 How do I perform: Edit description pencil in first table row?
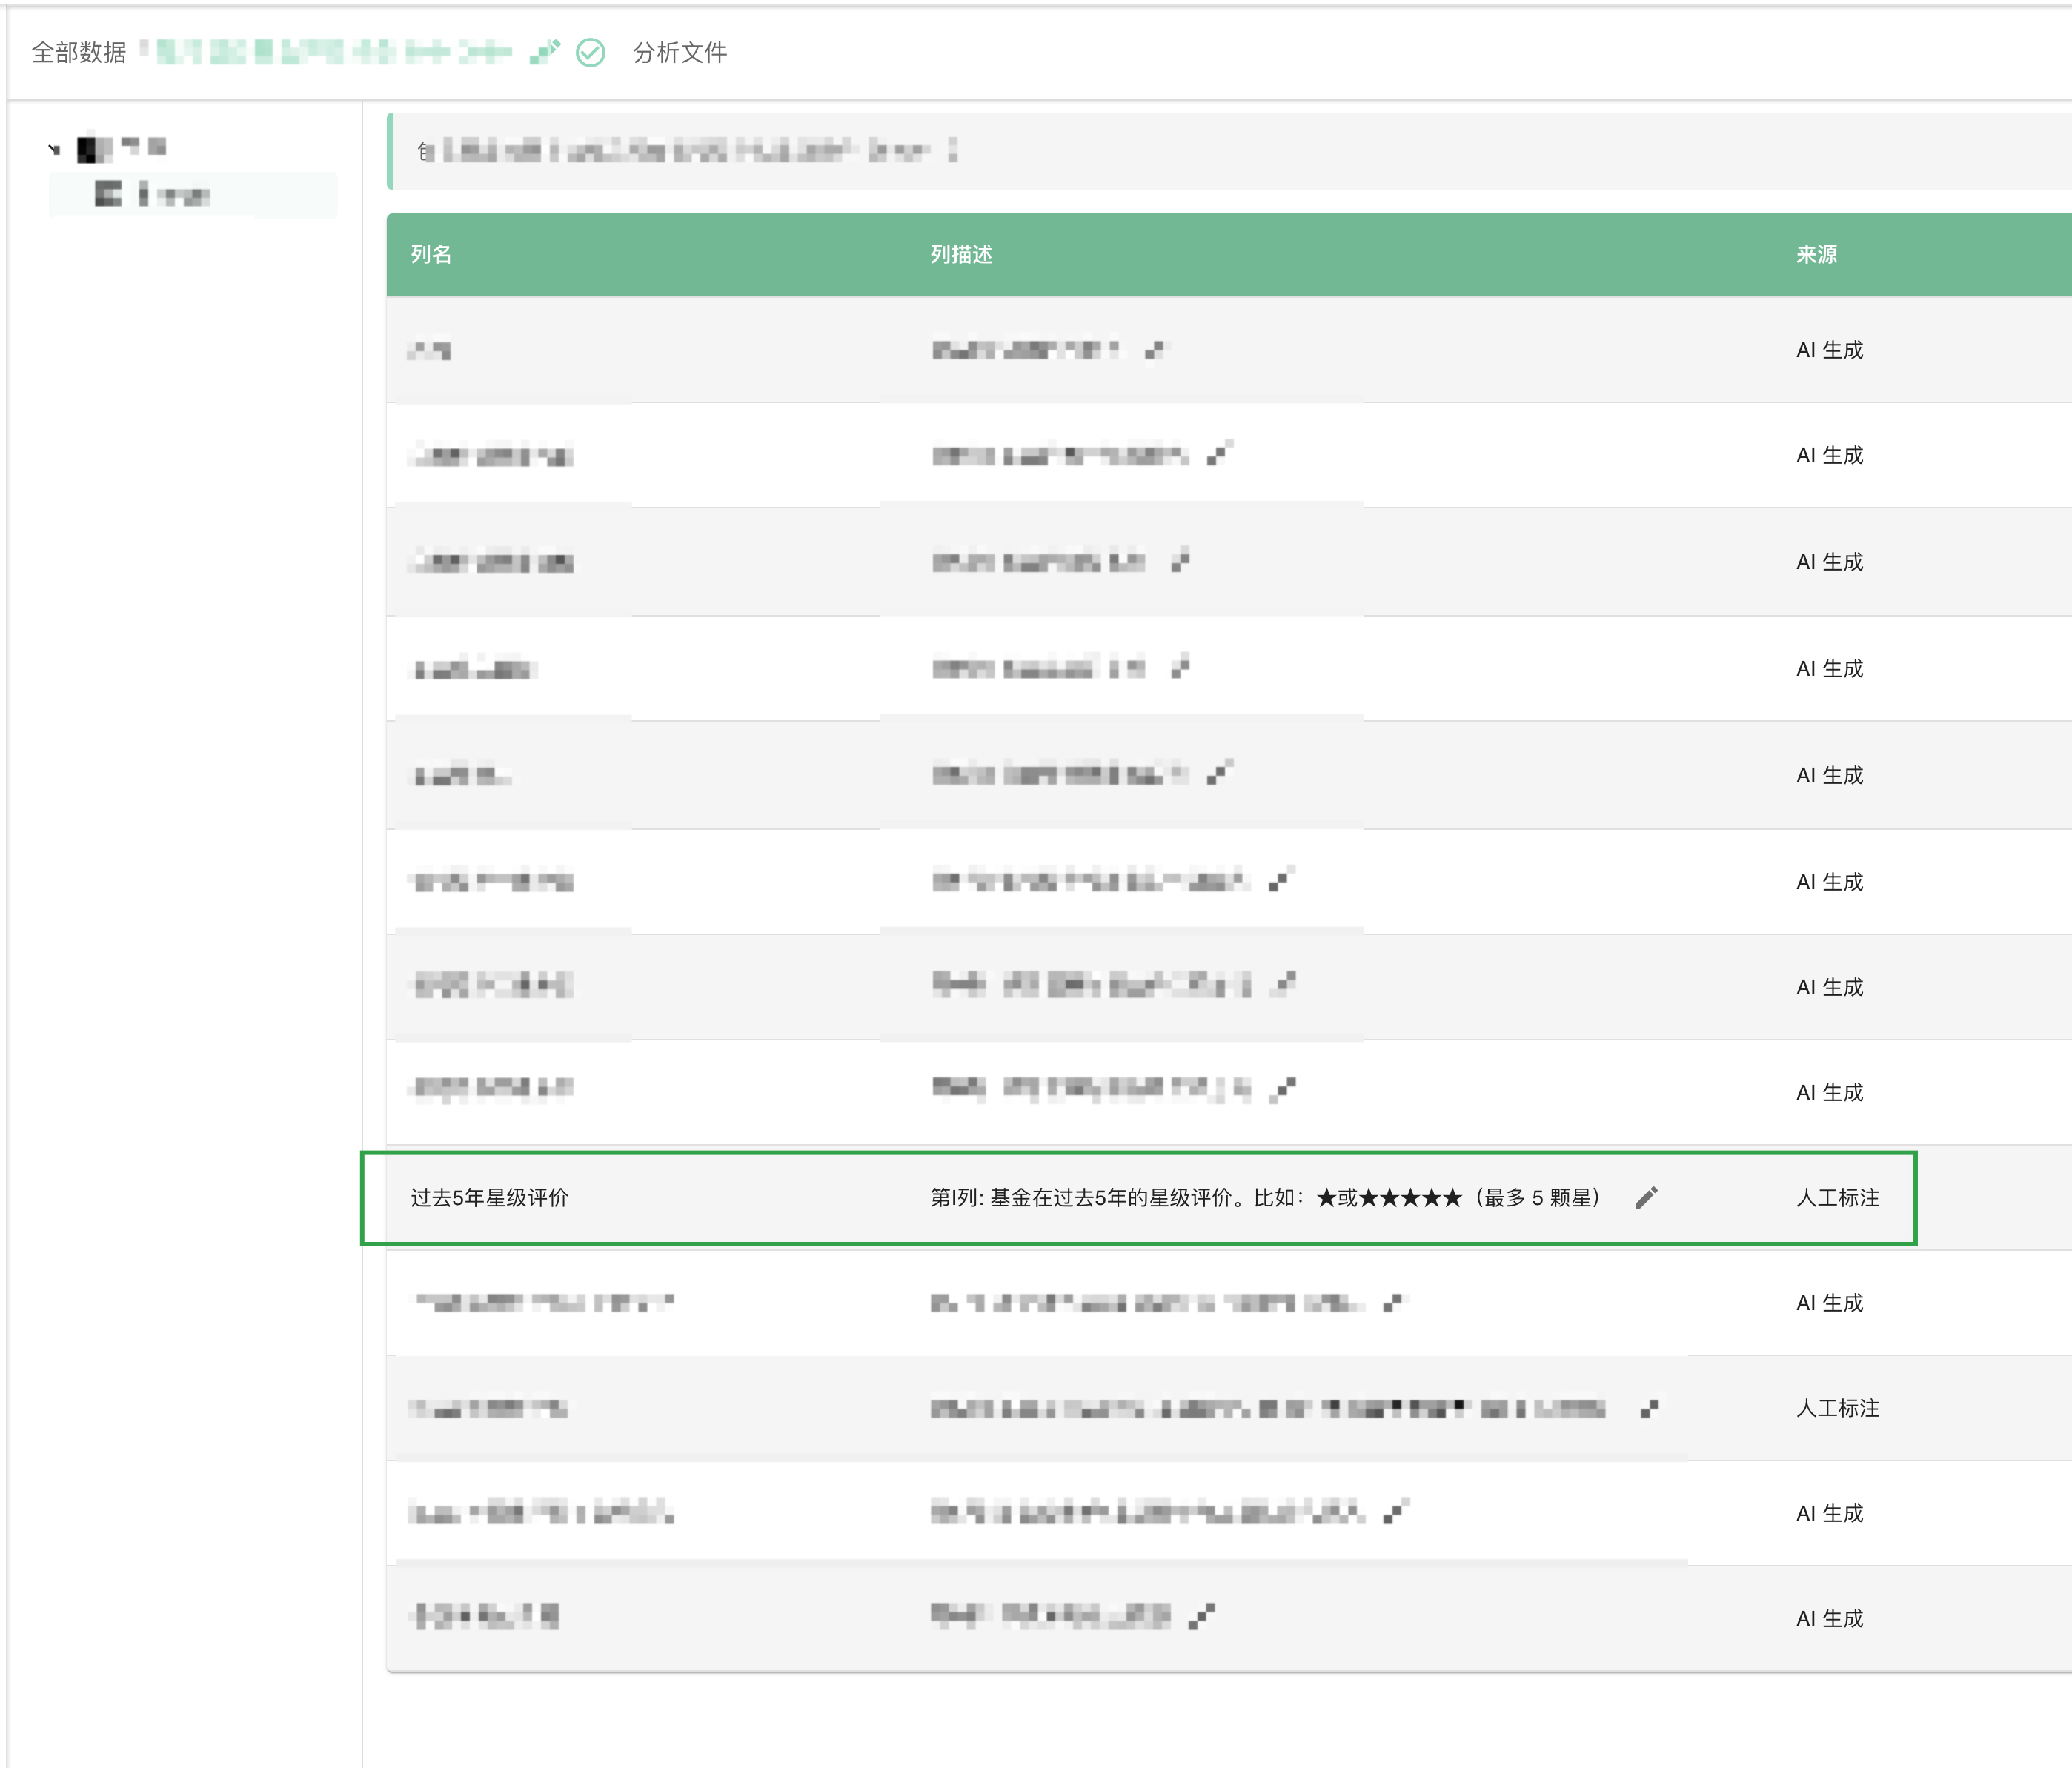(x=1155, y=350)
